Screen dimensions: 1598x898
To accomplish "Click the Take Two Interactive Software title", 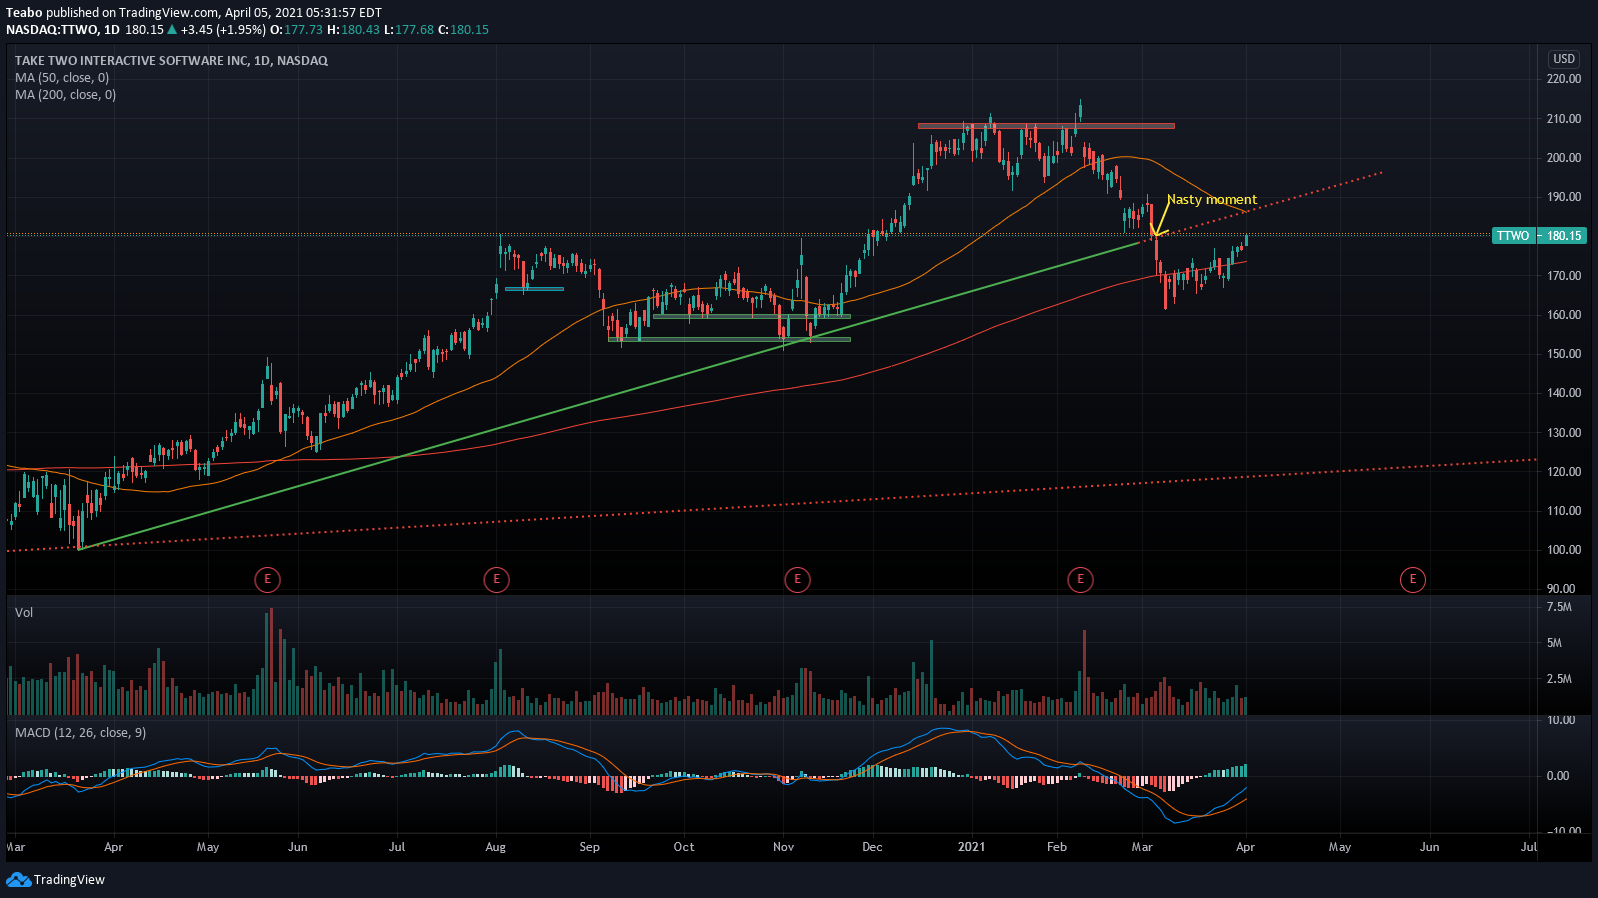I will point(171,61).
